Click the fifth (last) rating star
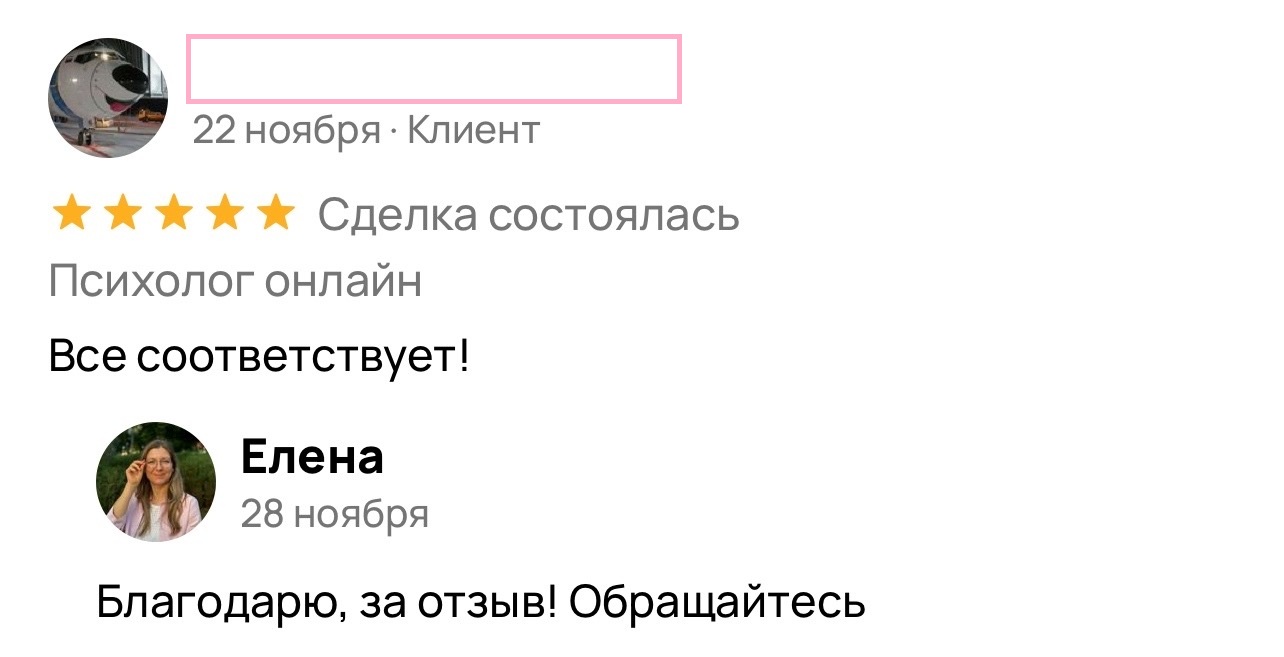This screenshot has width=1284, height=657. tap(275, 214)
